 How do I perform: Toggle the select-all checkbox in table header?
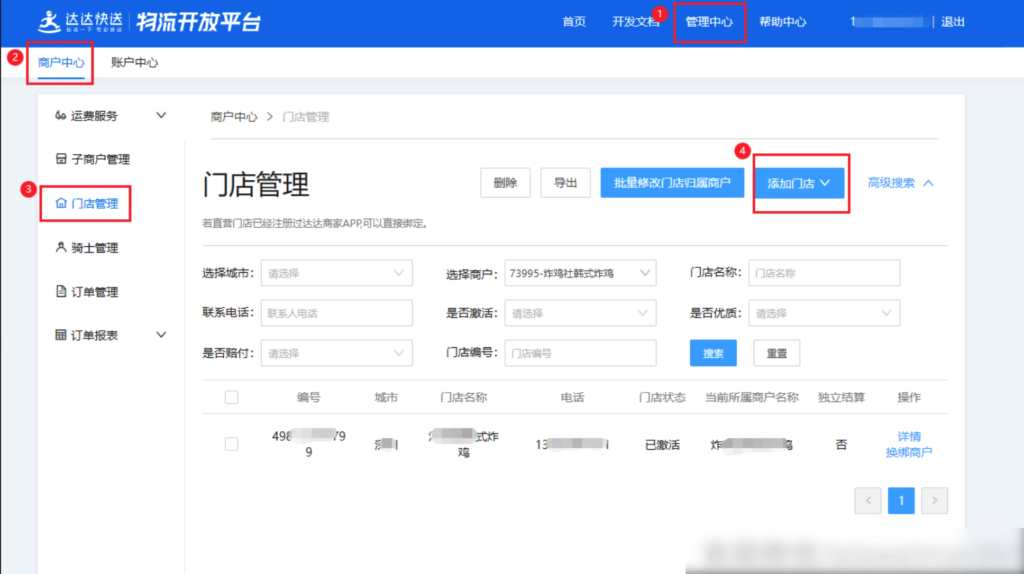click(232, 397)
